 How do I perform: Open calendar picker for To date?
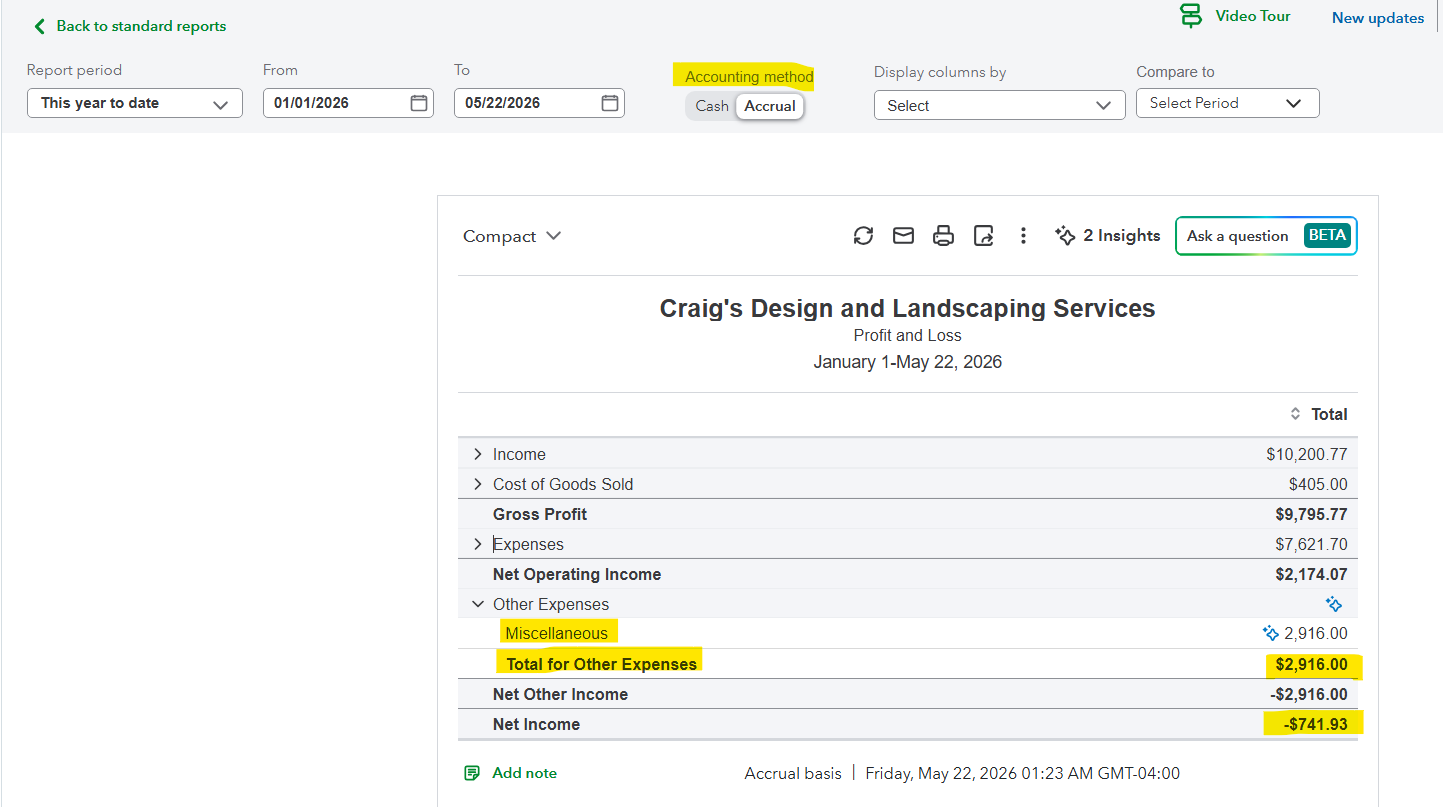pyautogui.click(x=610, y=103)
